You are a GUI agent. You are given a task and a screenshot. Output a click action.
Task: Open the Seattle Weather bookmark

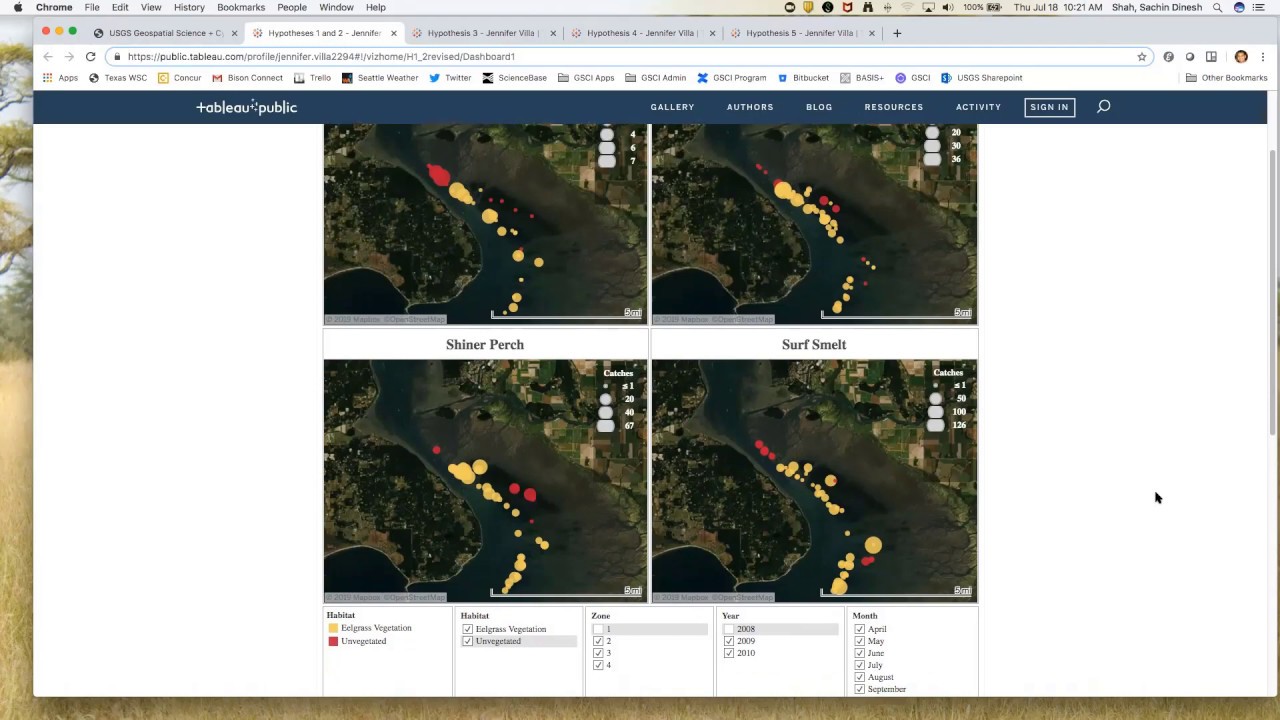[380, 78]
